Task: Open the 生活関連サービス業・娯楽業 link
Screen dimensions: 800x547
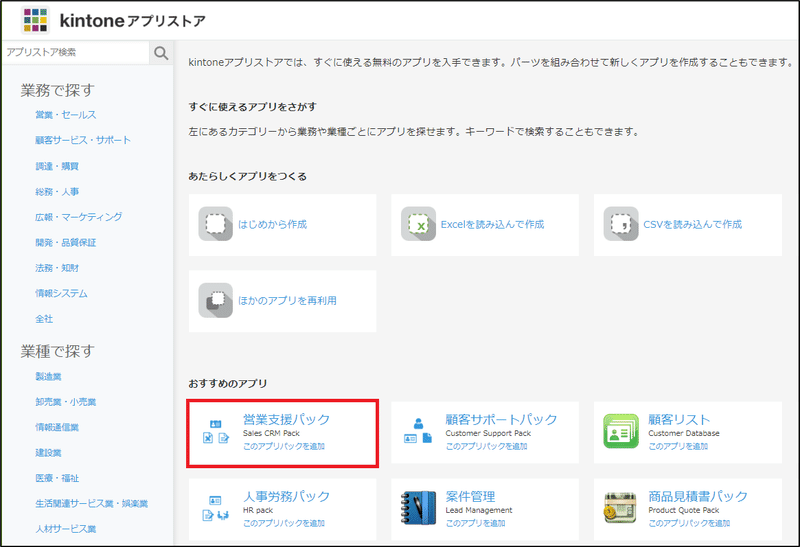Action: (91, 504)
